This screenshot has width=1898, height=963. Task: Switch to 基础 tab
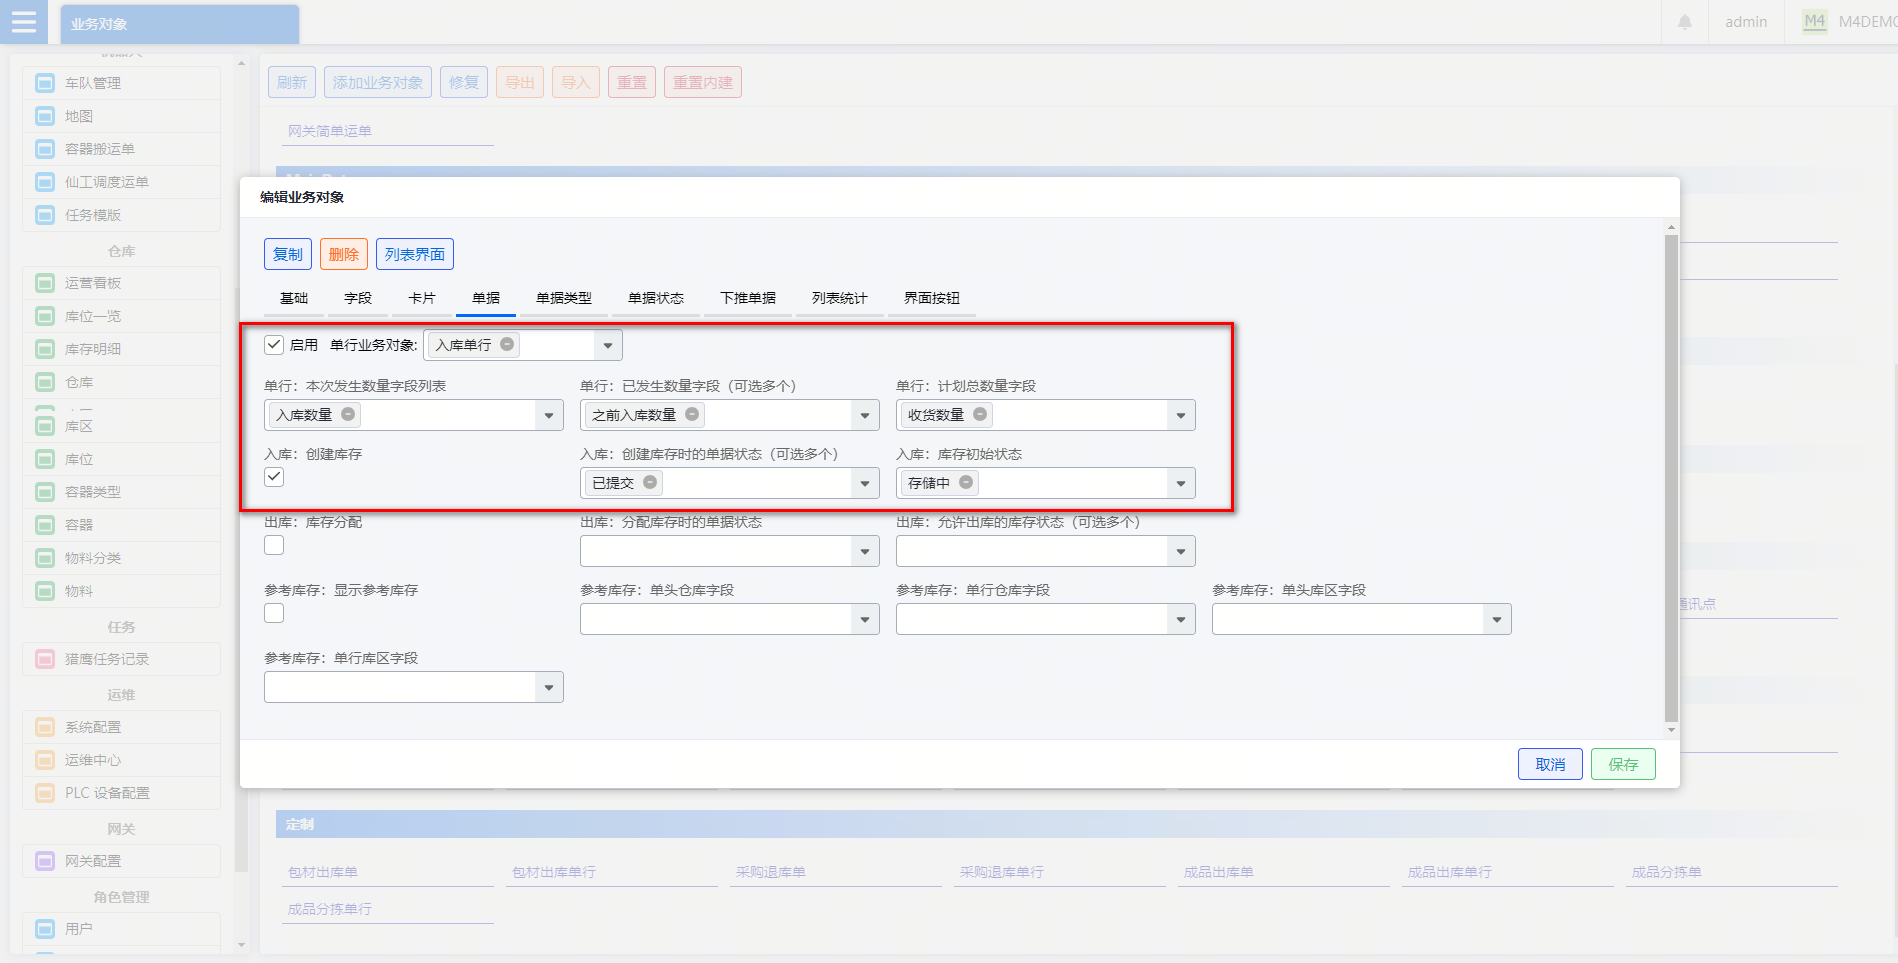click(294, 298)
